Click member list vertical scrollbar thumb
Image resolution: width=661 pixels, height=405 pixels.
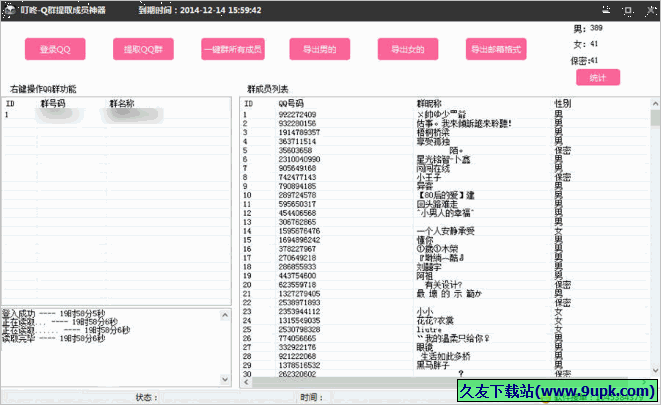[655, 118]
